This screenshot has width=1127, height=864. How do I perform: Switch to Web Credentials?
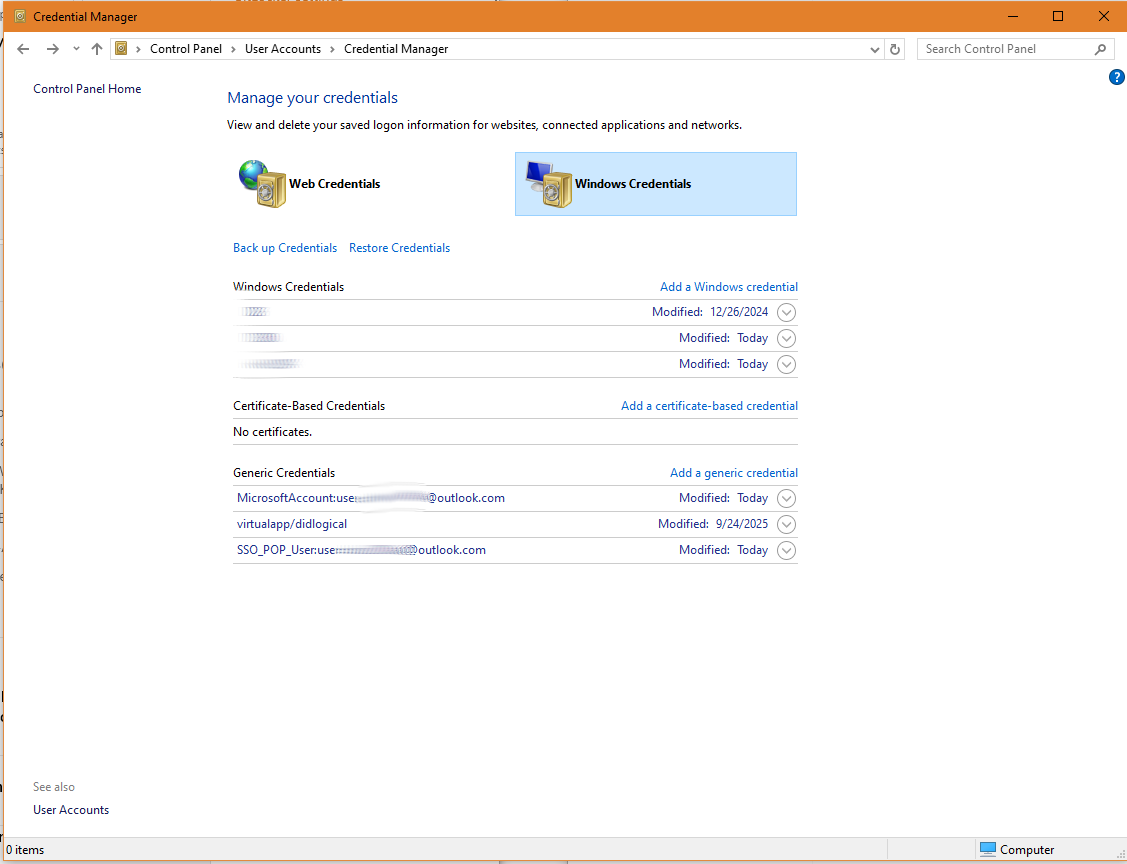(x=334, y=183)
